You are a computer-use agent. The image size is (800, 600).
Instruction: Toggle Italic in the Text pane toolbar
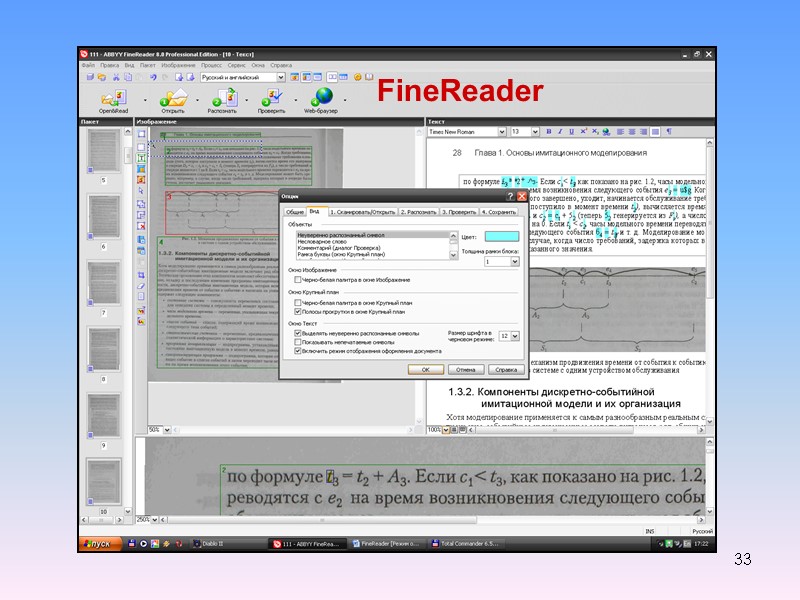pos(560,132)
